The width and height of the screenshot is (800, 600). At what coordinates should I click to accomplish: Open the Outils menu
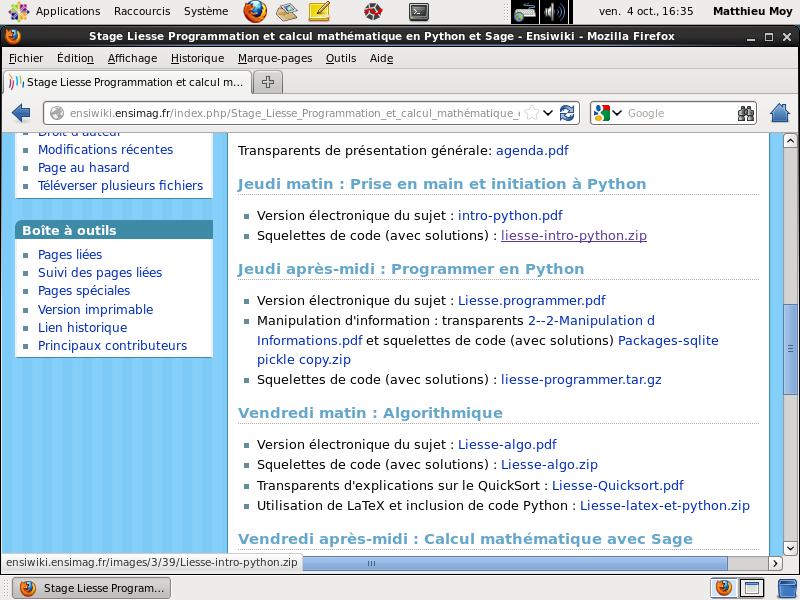point(341,58)
